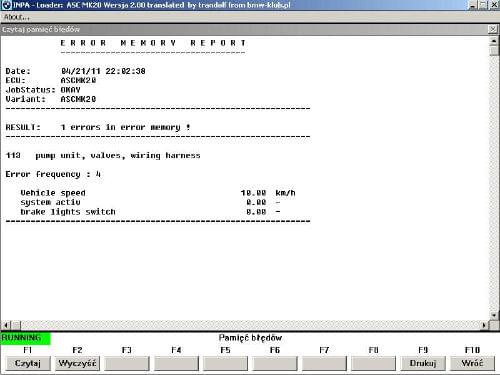
Task: Click the empty F6 button
Action: (275, 363)
